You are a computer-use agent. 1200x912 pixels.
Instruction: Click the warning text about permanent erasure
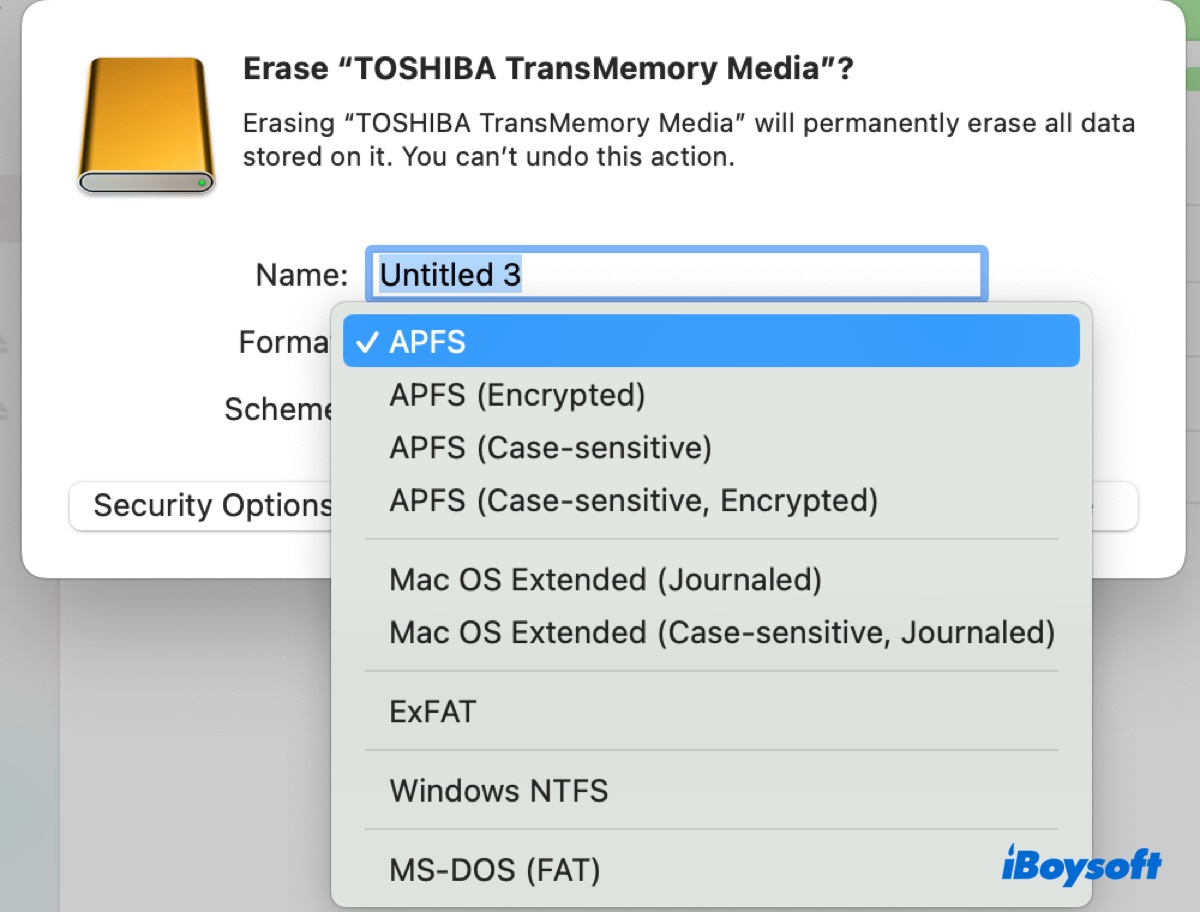tap(690, 140)
